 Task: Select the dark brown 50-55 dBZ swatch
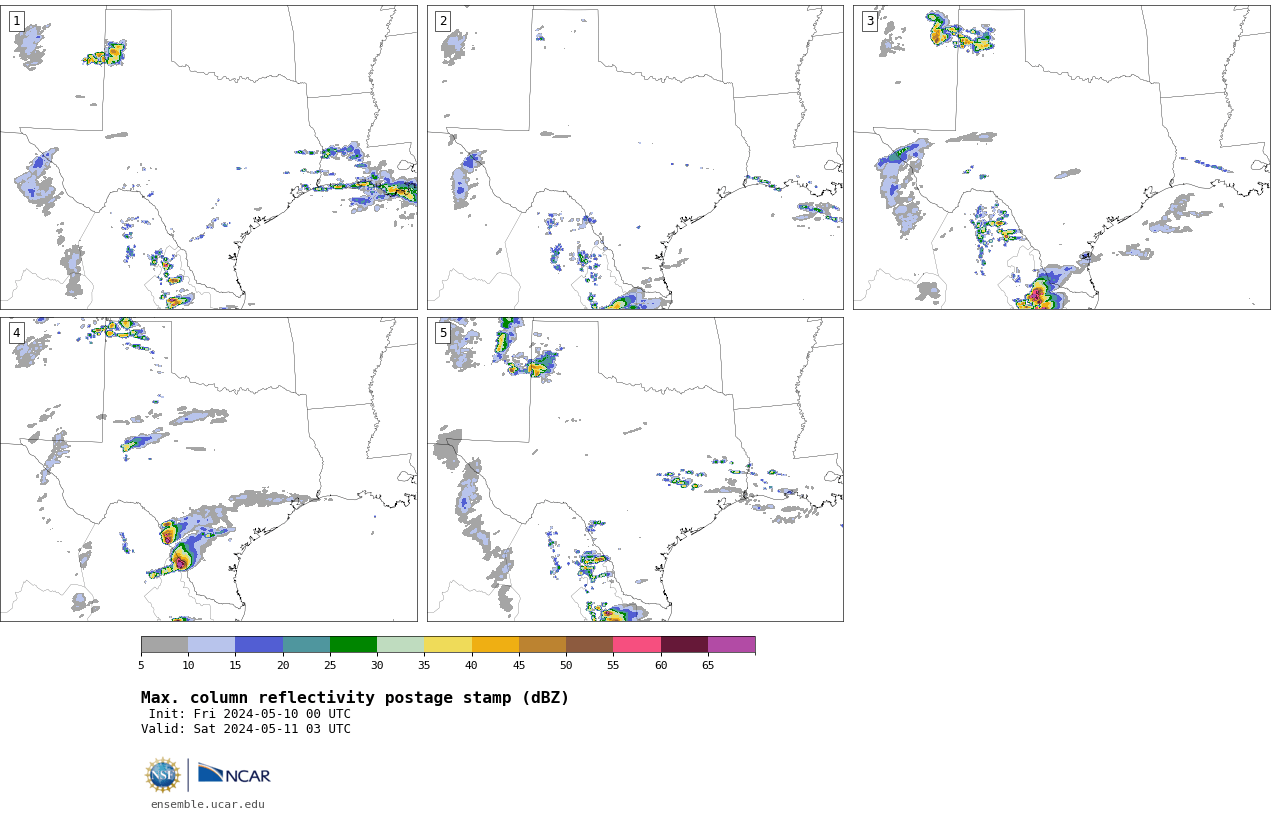tap(590, 644)
